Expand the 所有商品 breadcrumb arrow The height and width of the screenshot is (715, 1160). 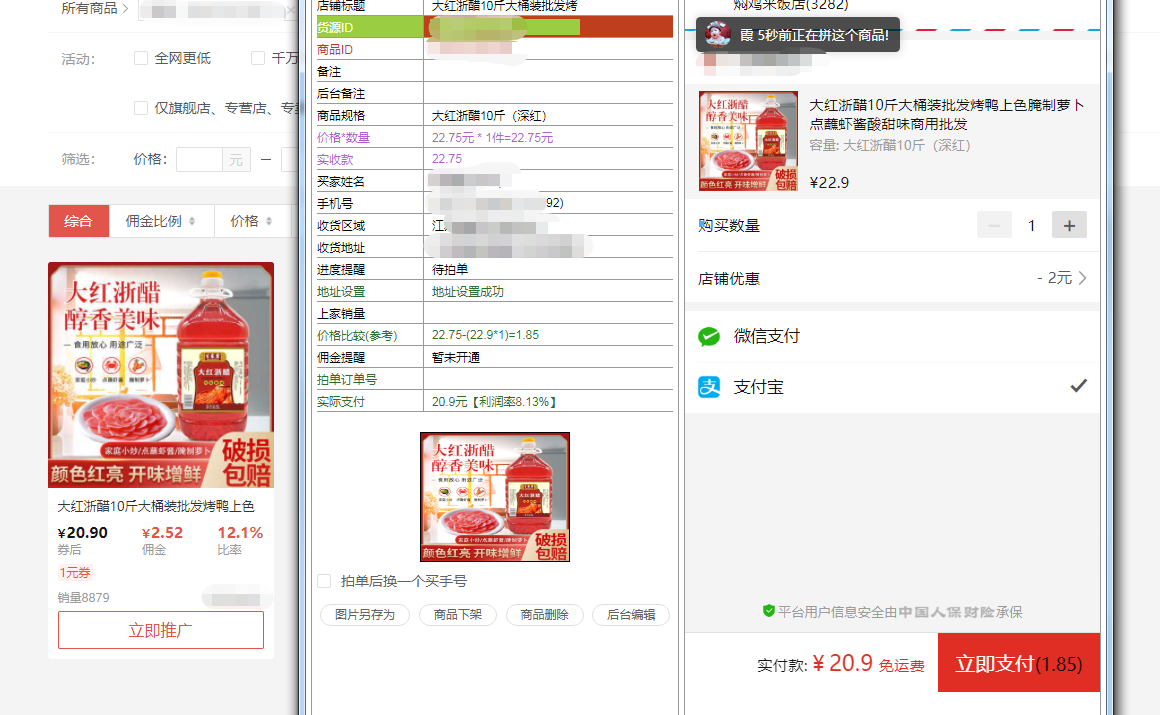pos(125,9)
